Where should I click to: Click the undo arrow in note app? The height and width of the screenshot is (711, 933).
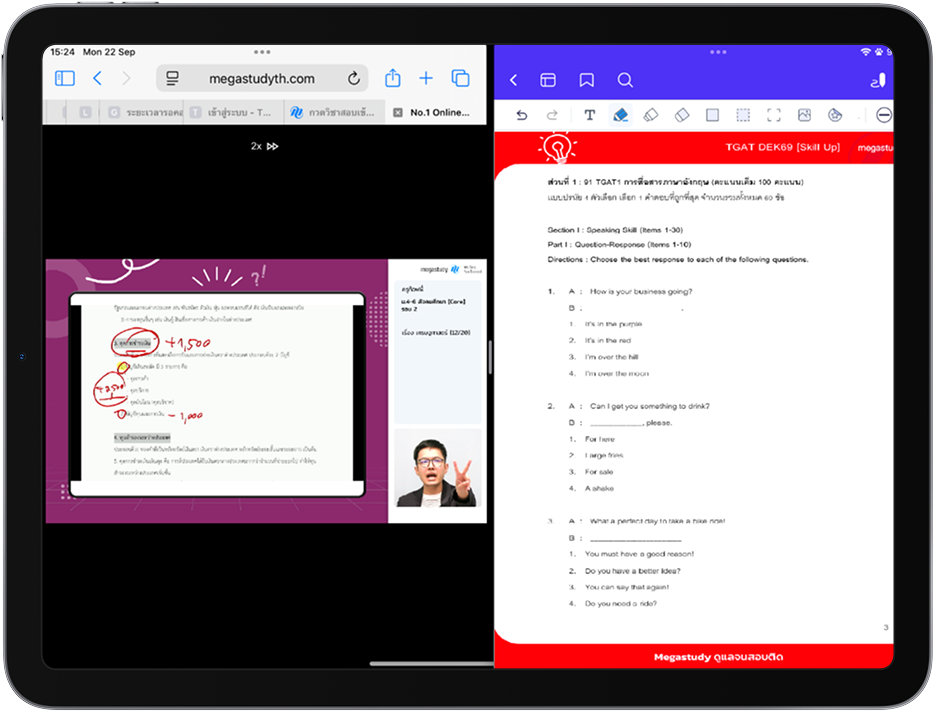[521, 115]
